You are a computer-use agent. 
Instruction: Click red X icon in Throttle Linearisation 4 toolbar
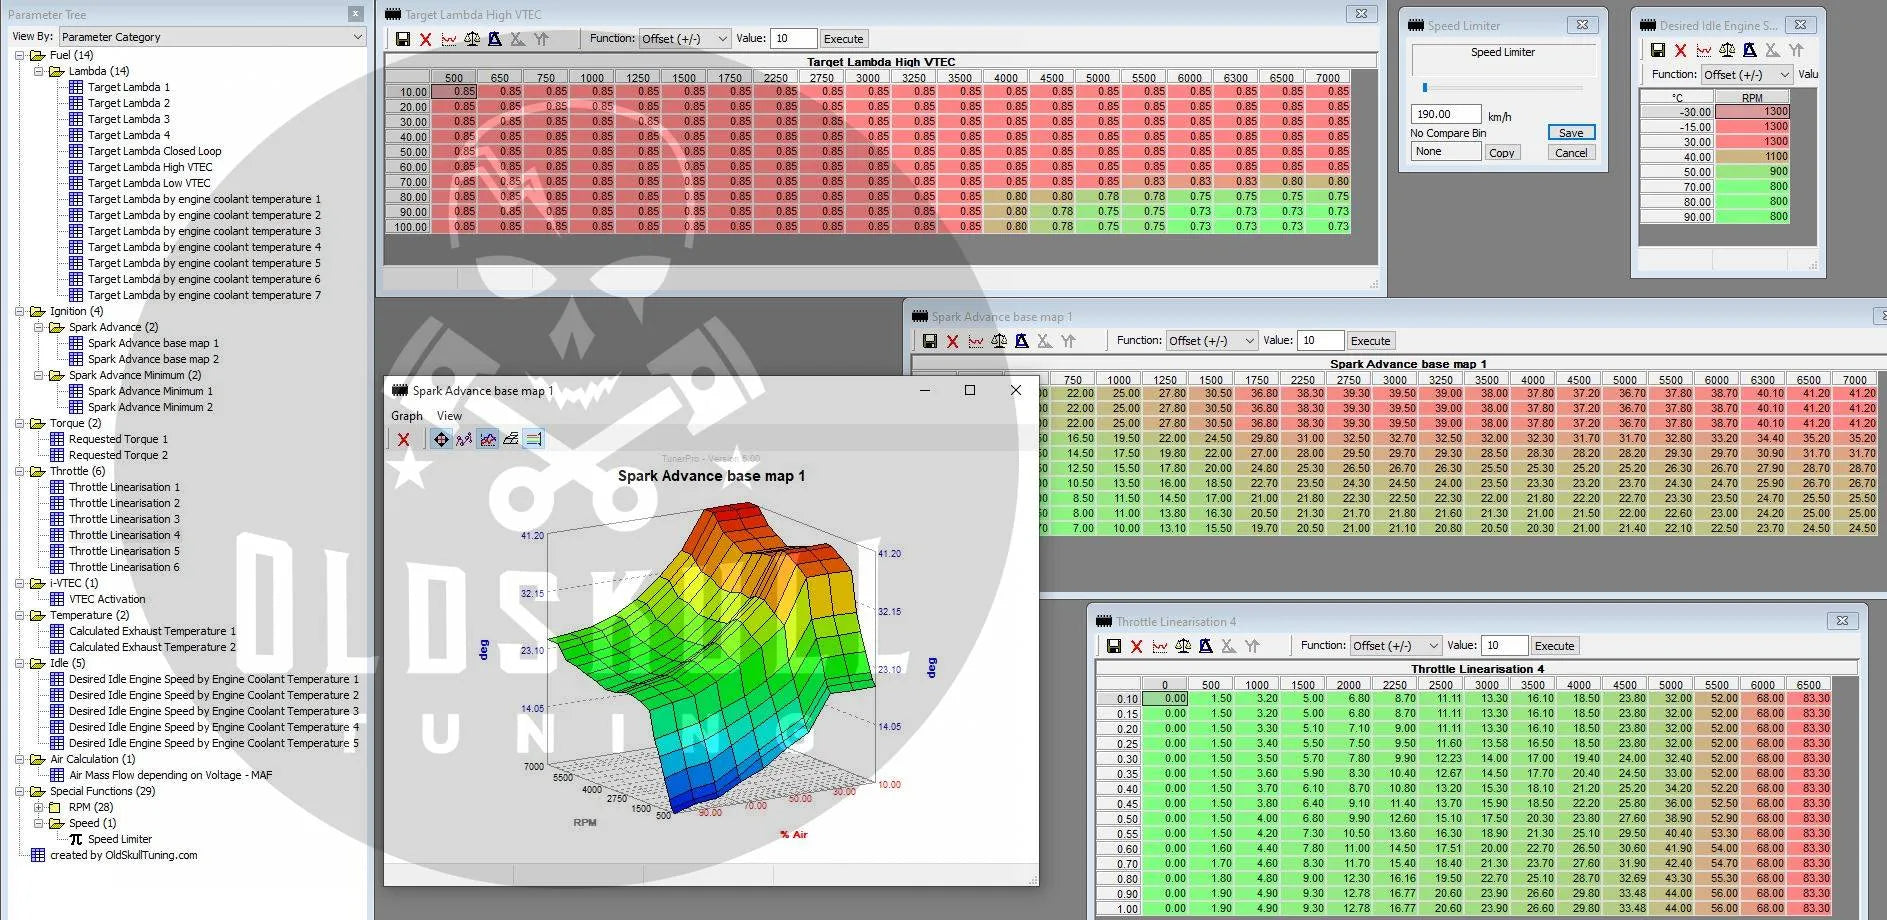coord(1136,646)
